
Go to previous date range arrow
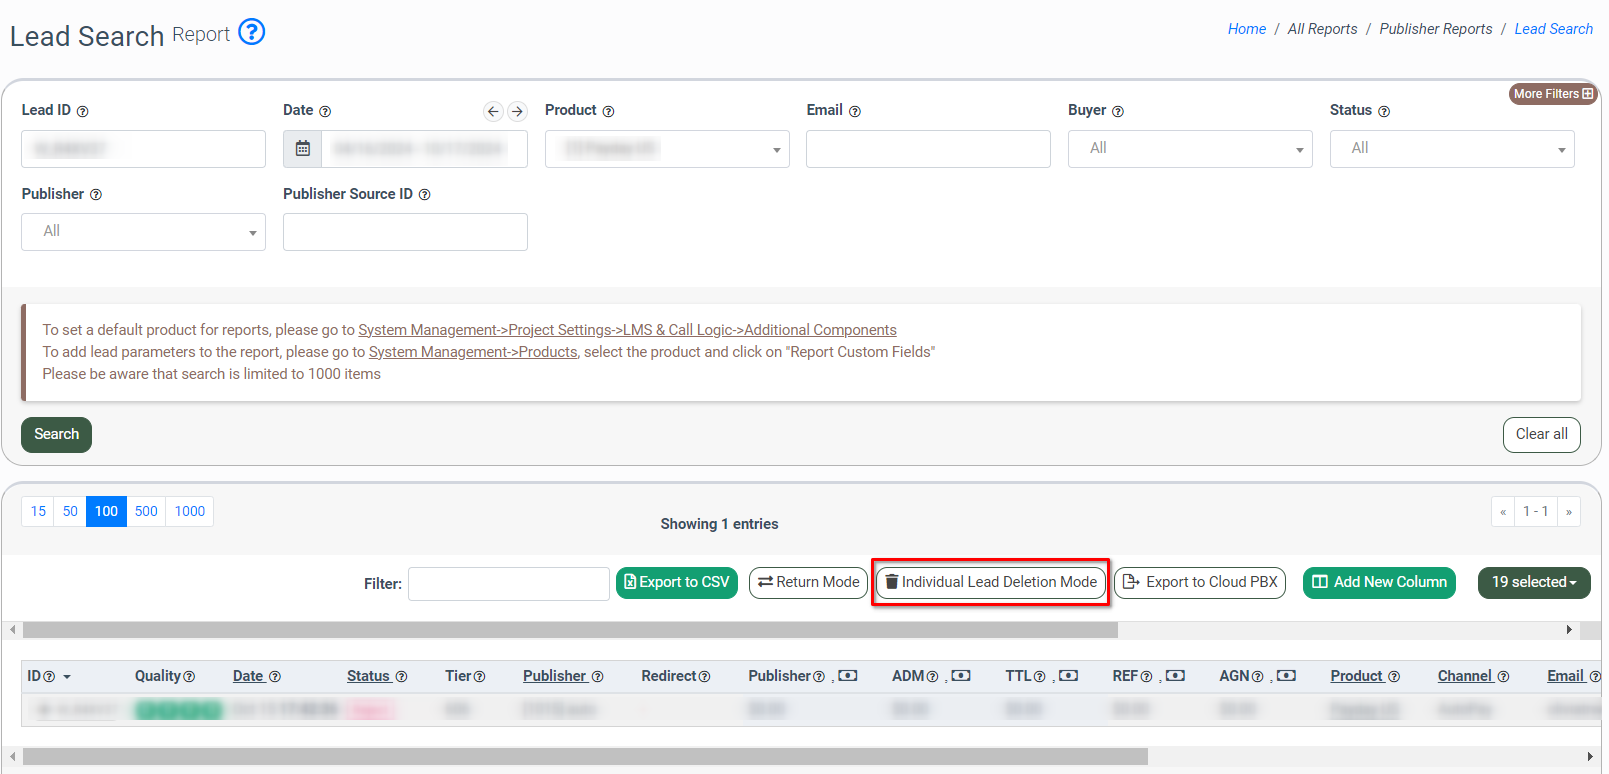click(493, 112)
